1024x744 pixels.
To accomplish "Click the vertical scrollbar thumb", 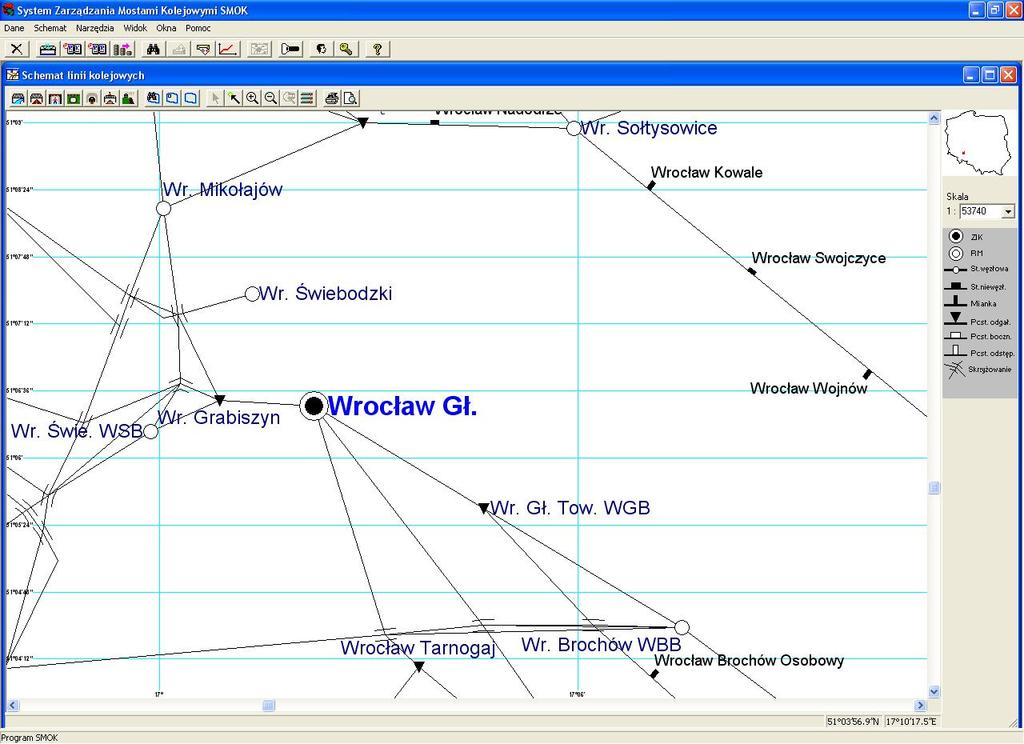I will tap(934, 488).
